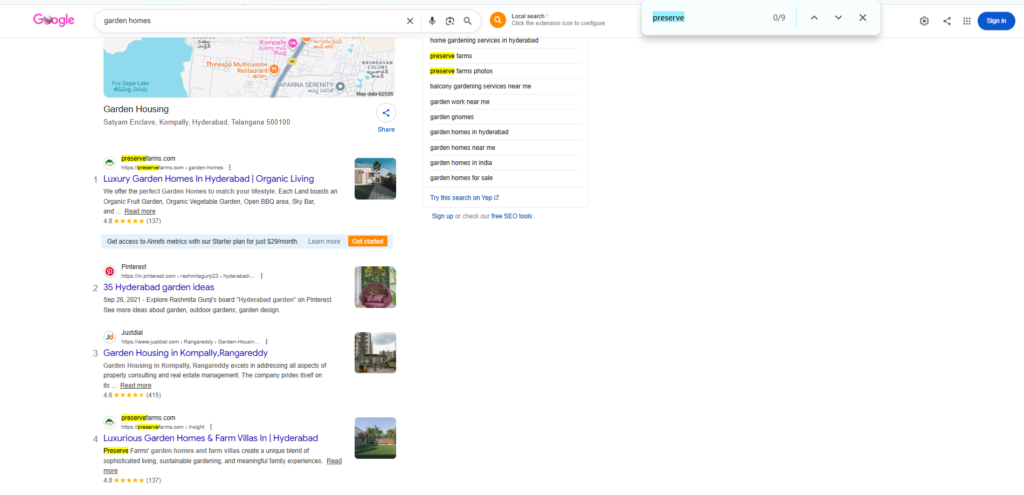Viewport: 1024px width, 495px height.
Task: Open three-dot menu for preservefarms.com garden-homes result
Action: [230, 167]
